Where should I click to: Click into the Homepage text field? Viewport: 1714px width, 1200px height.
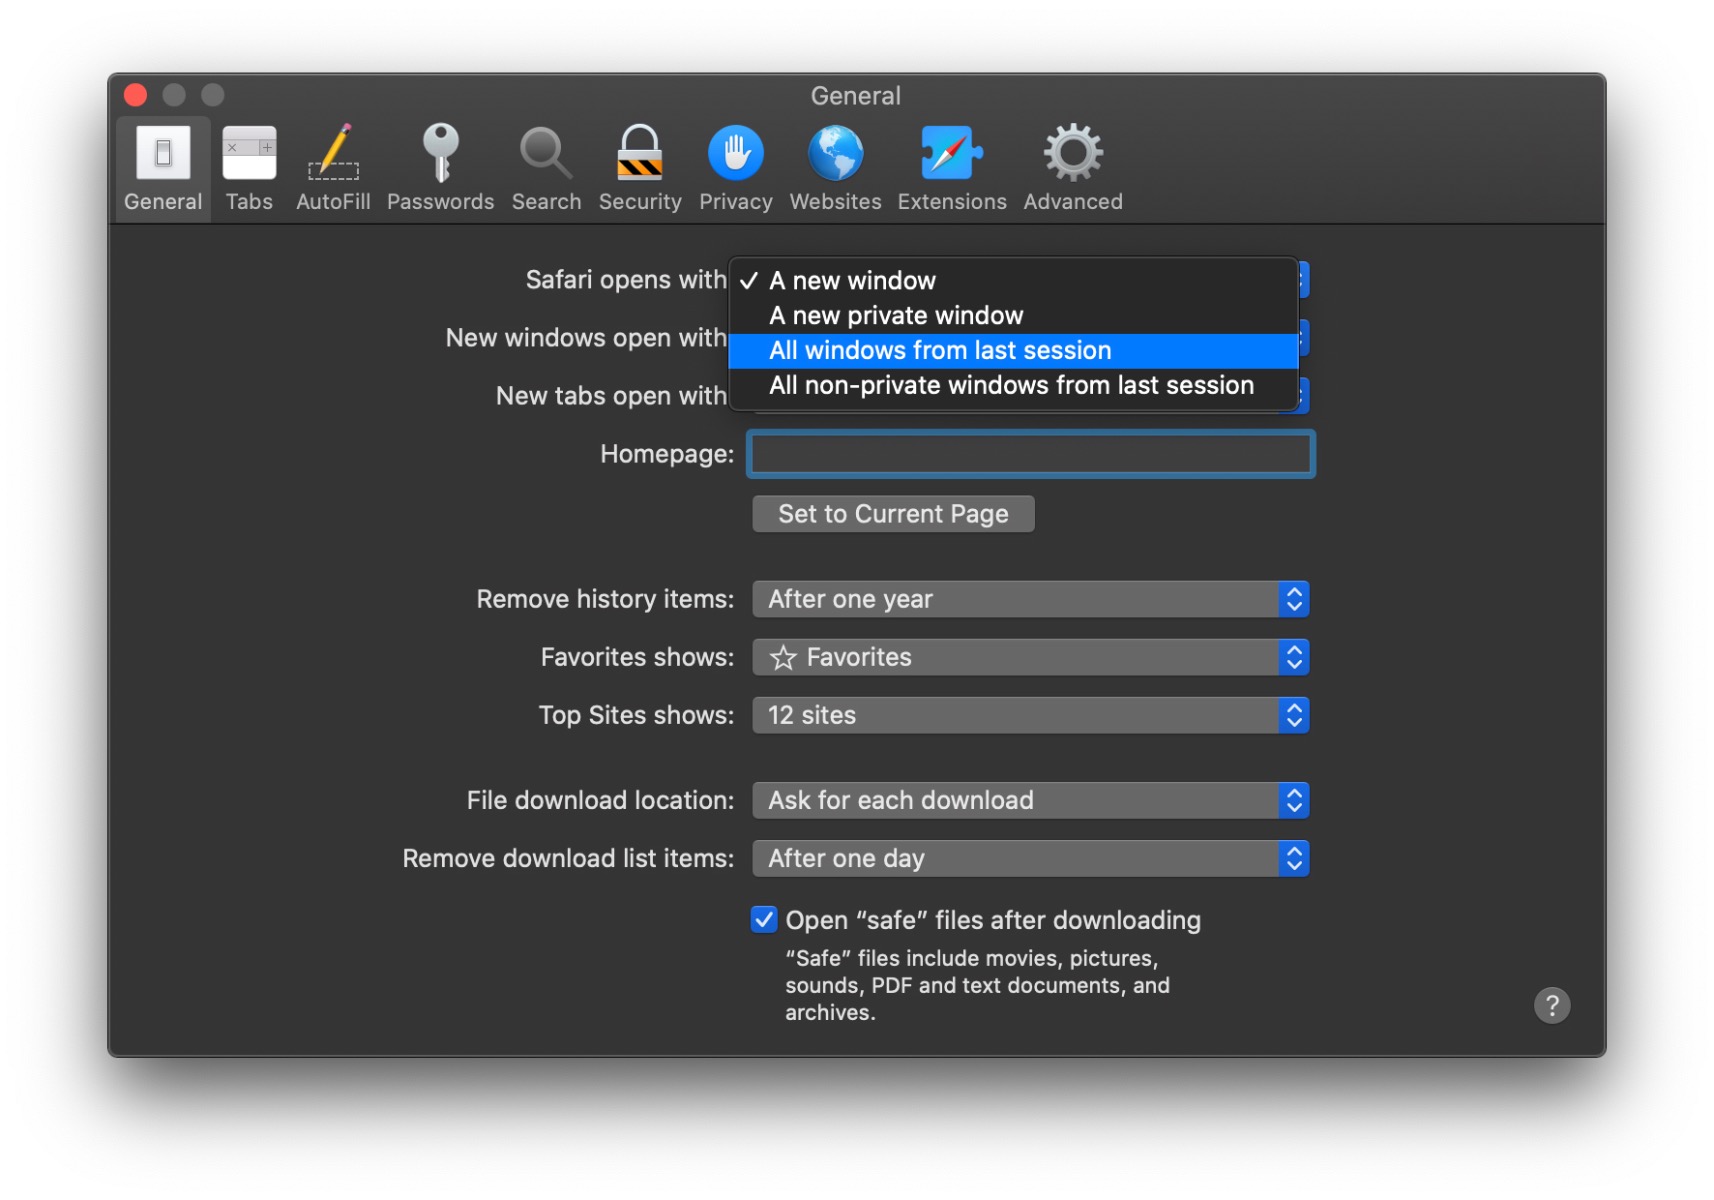(1030, 454)
